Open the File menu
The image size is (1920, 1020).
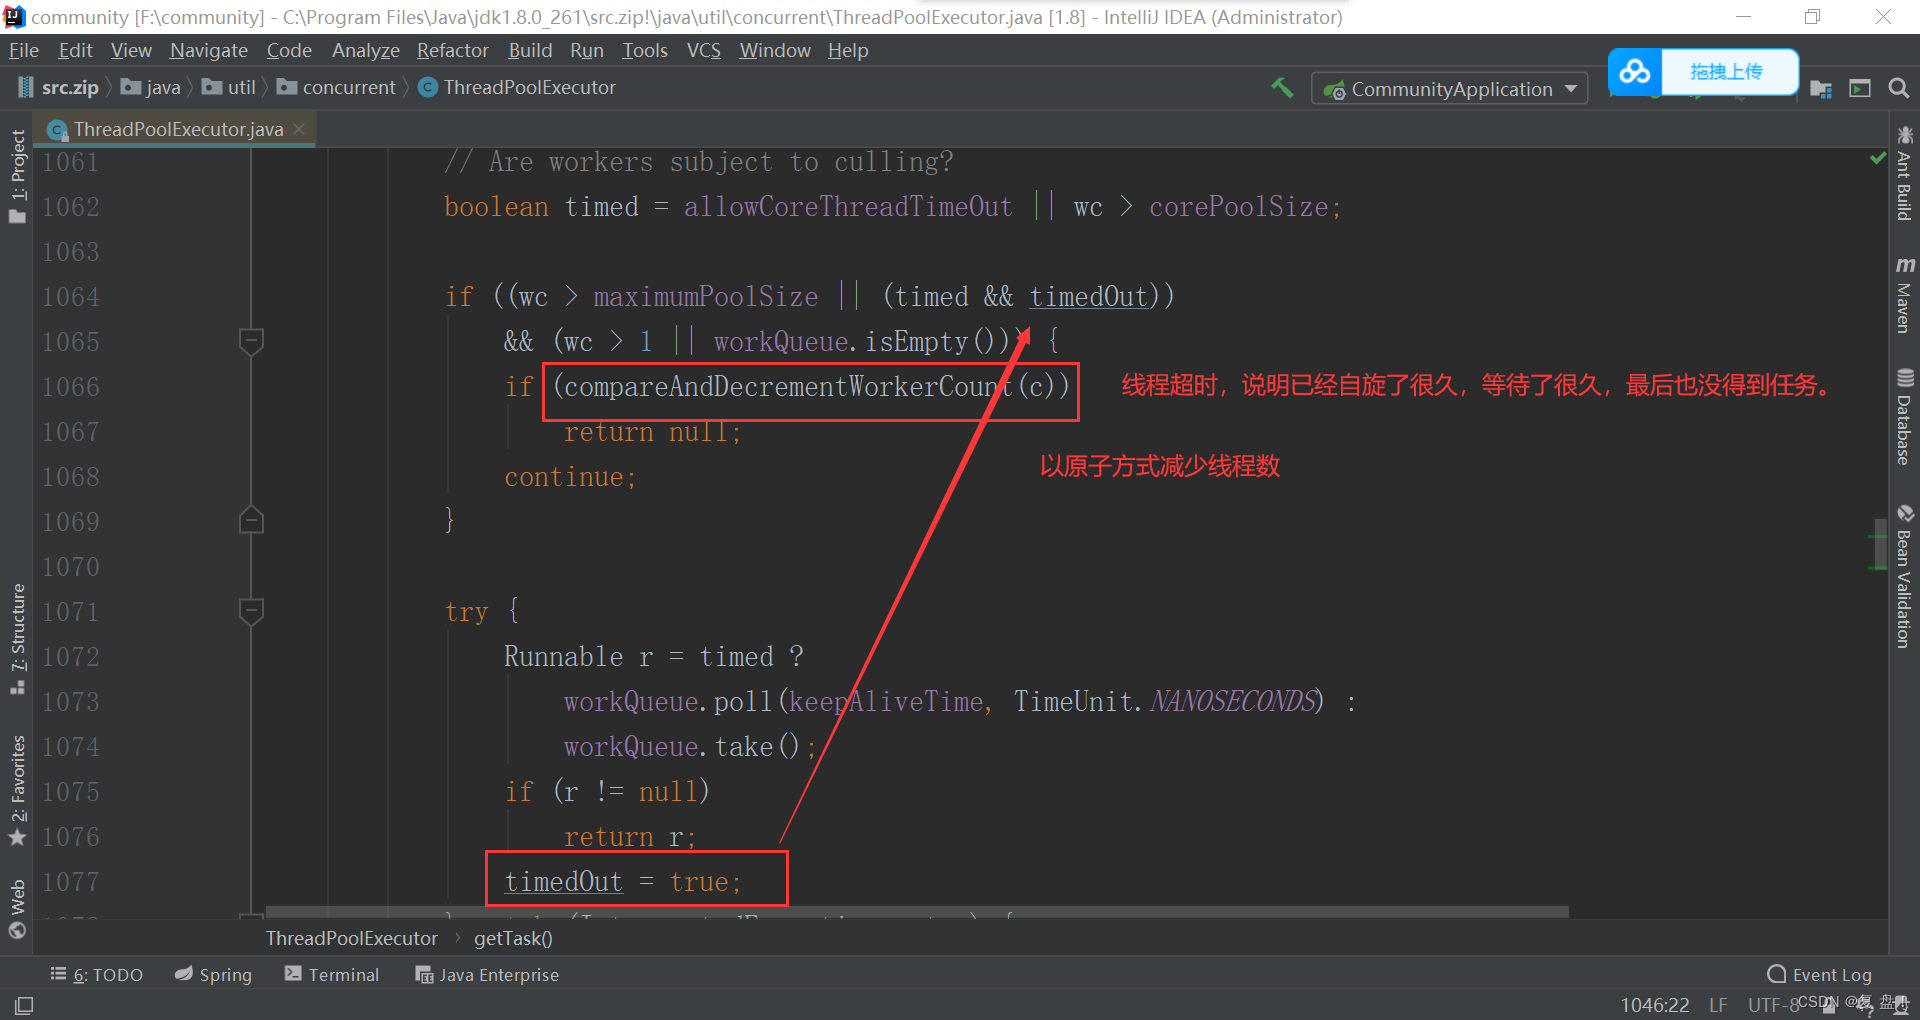(23, 50)
